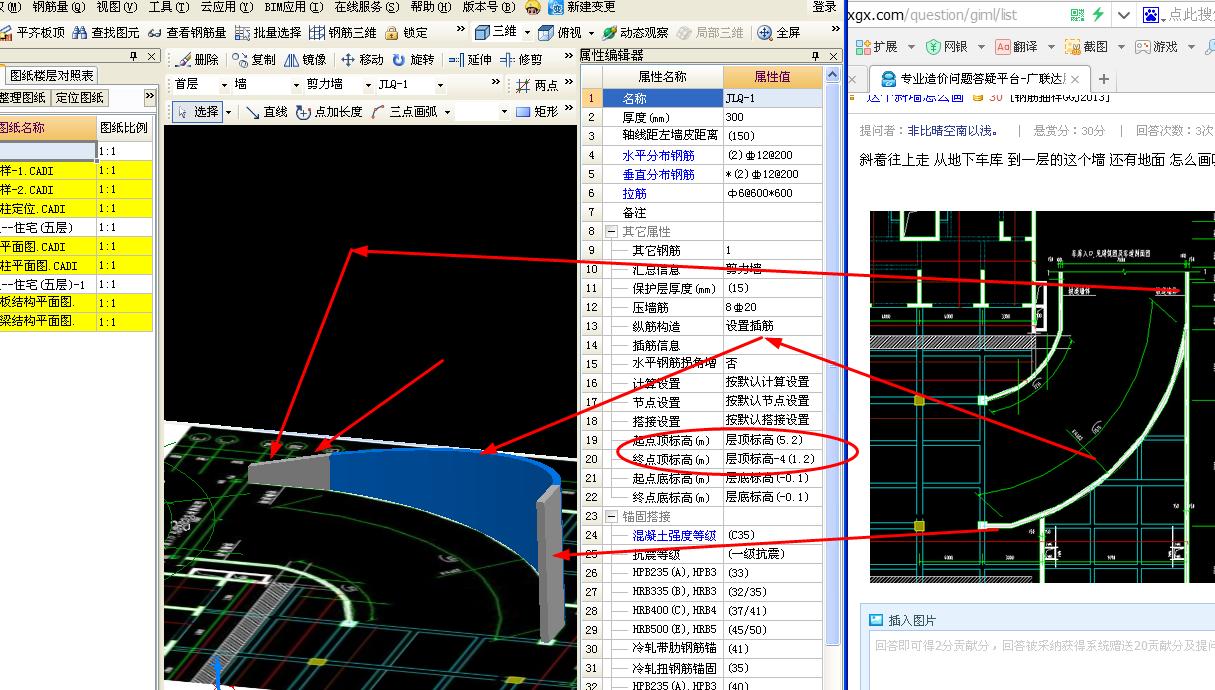The image size is (1215, 690).
Task: Select the 终点顶标高 property value cell
Action: pyautogui.click(x=772, y=459)
